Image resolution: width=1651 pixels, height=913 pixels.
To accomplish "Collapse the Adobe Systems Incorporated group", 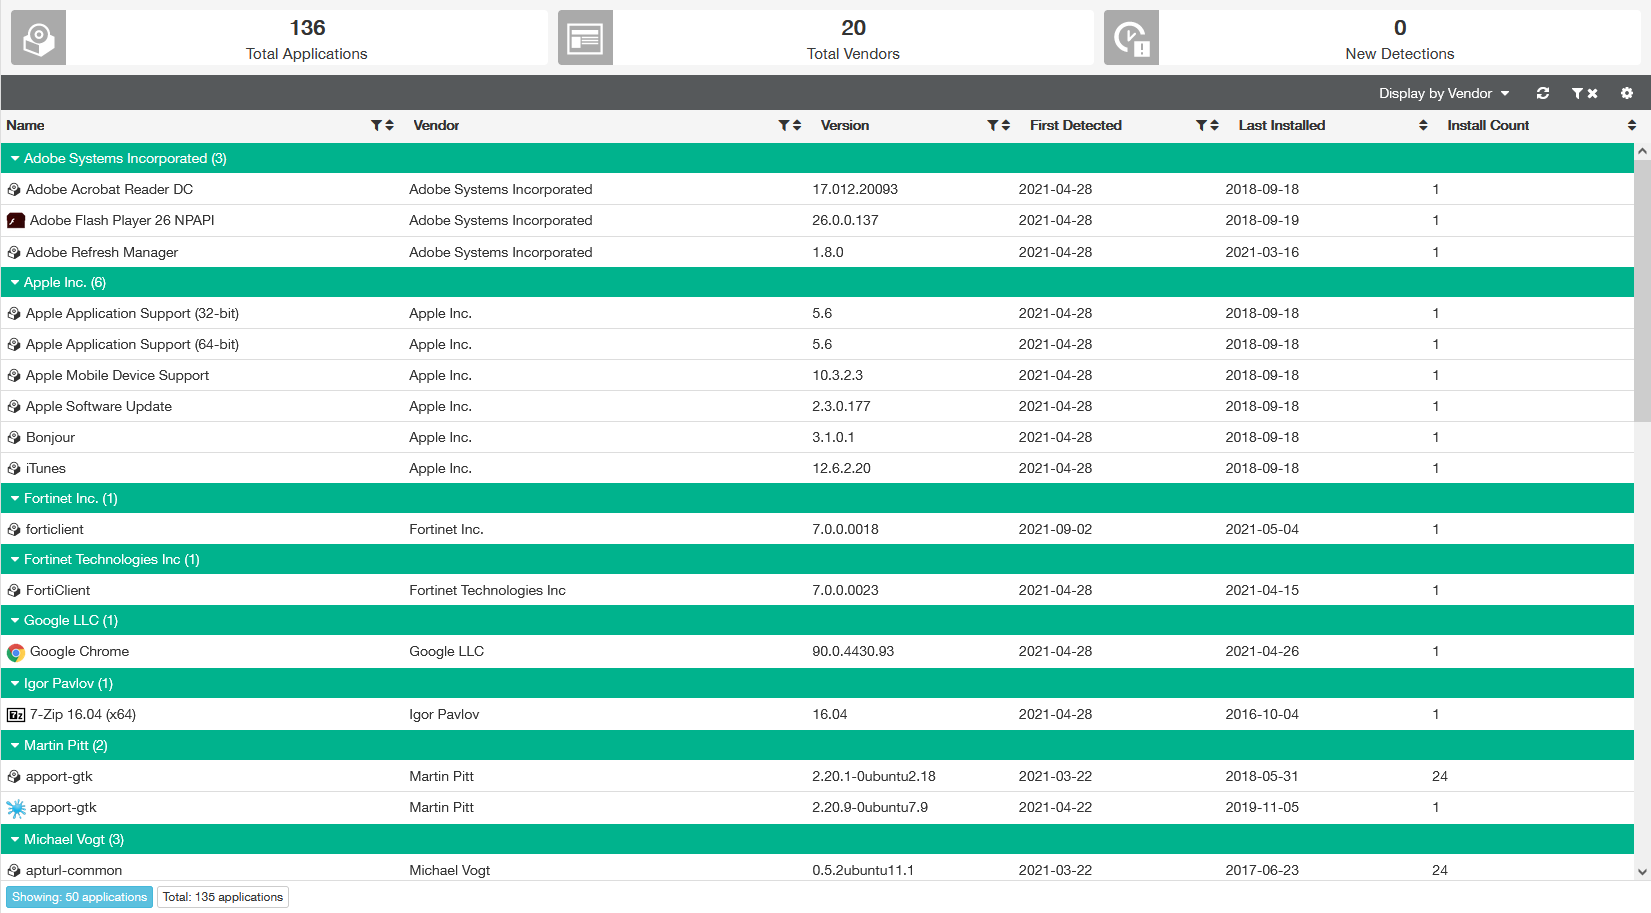I will (15, 158).
